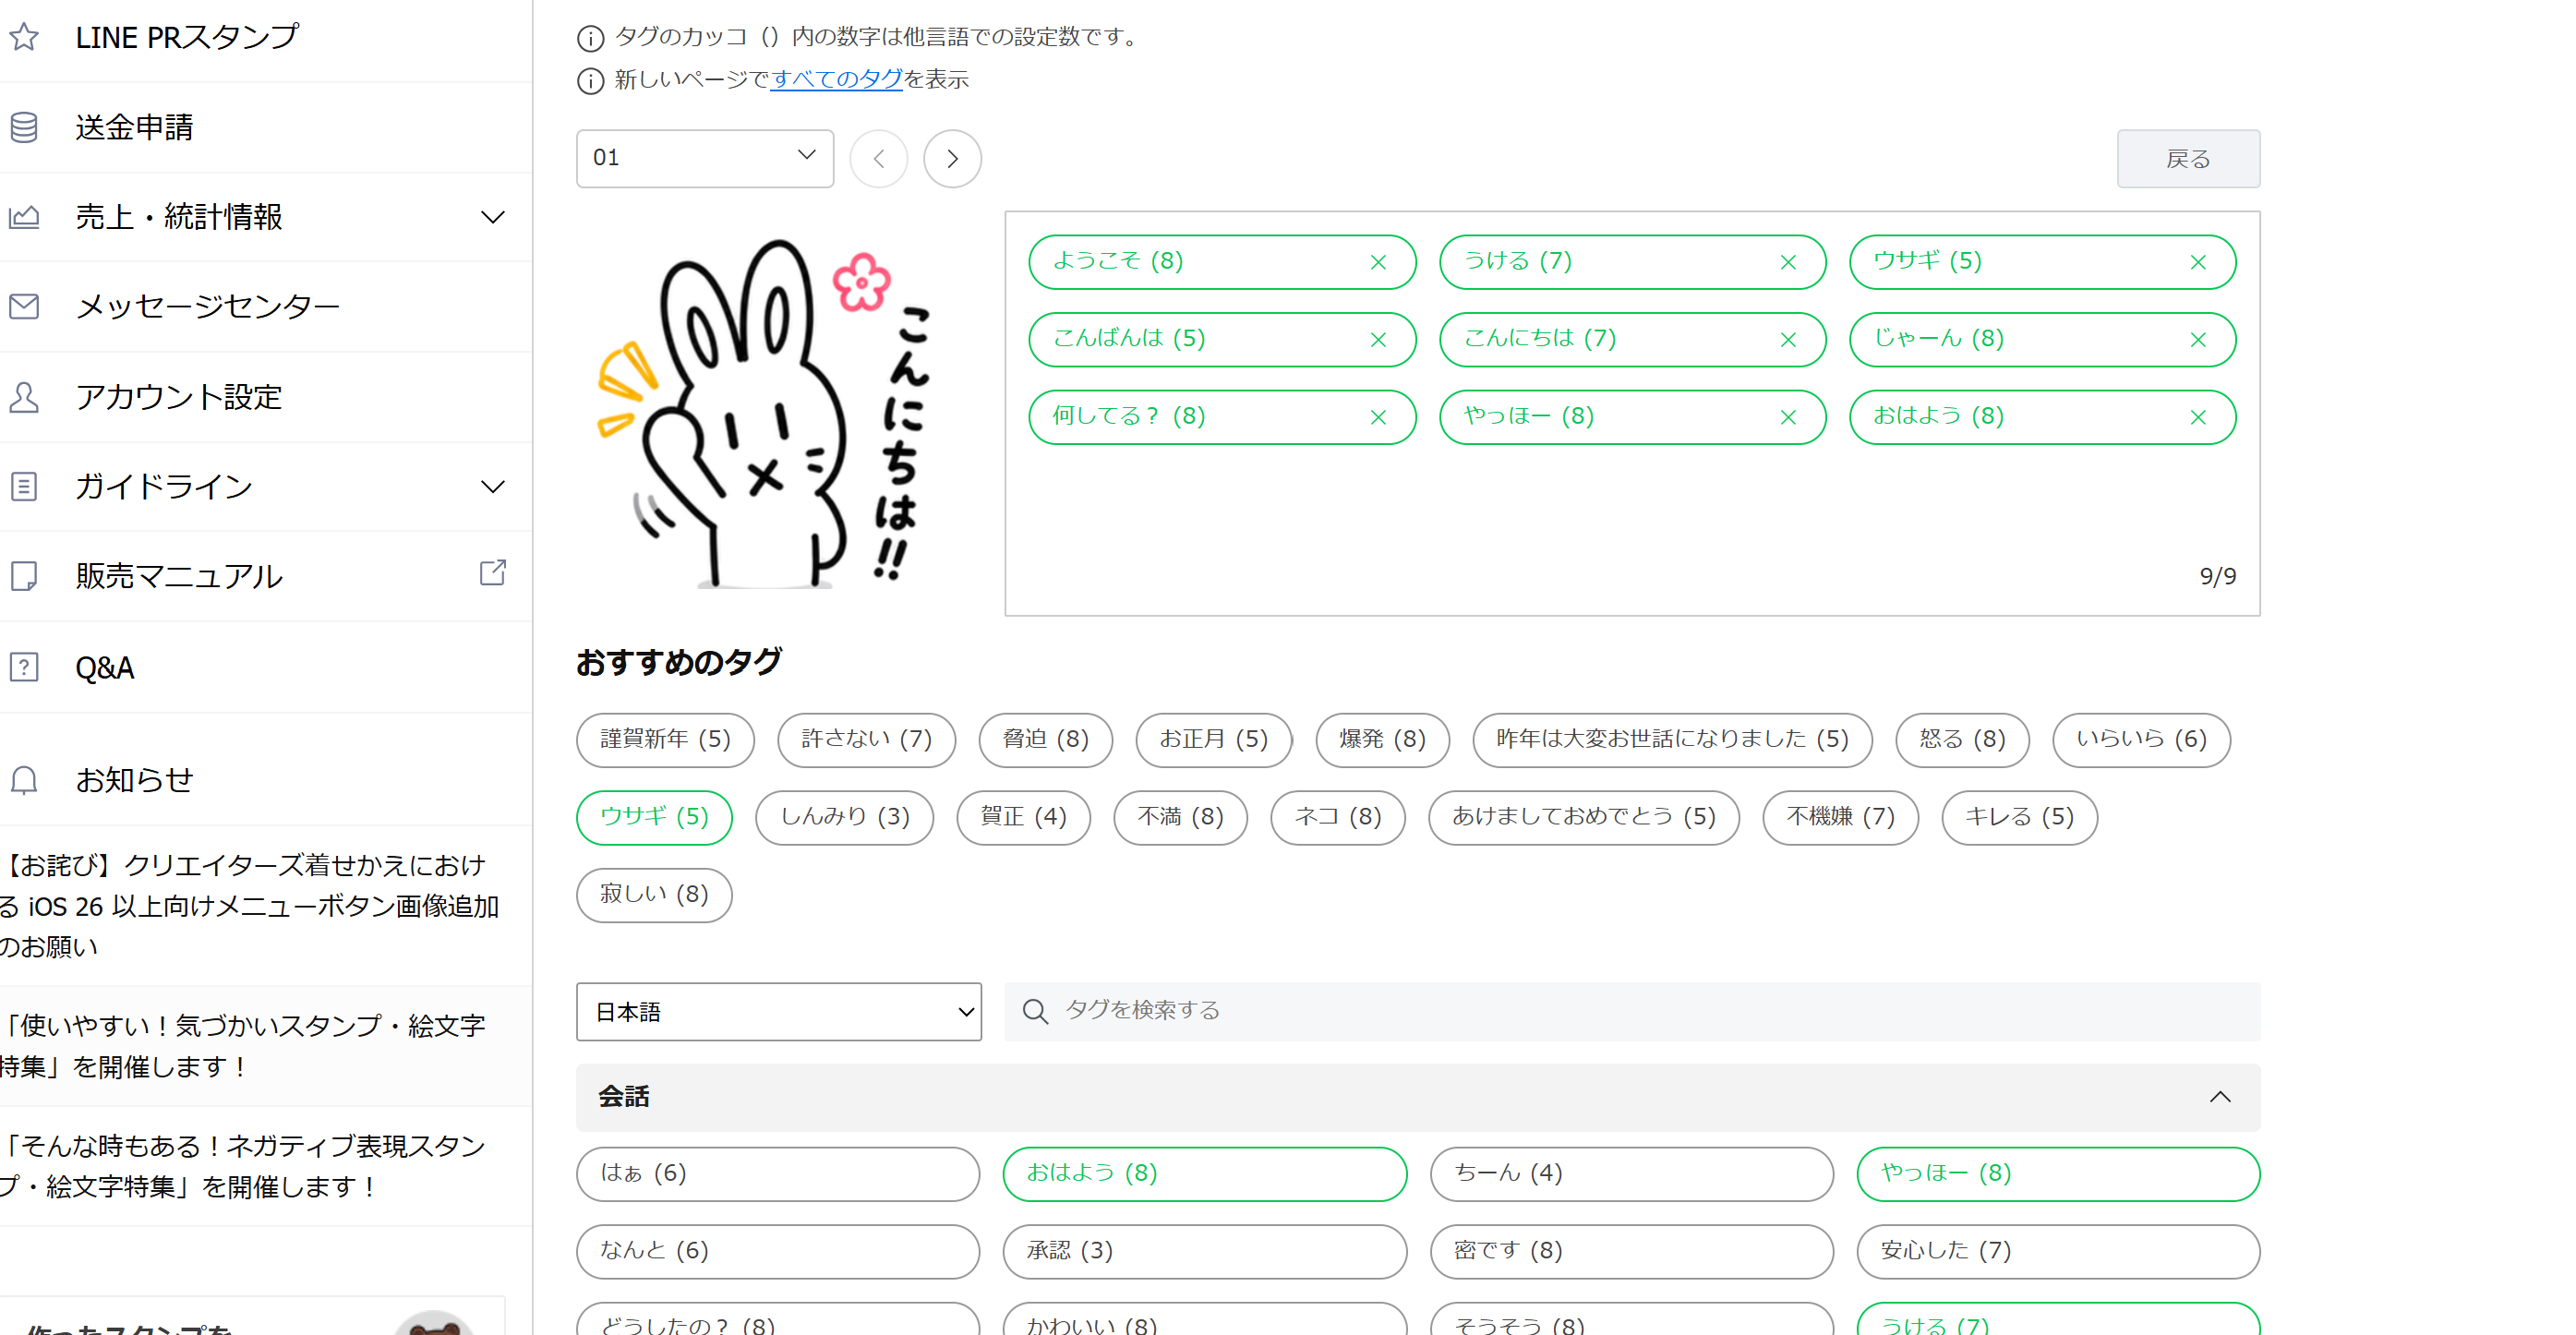Screen dimensions: 2576x1335
Task: Go to the next sticker
Action: tap(952, 158)
